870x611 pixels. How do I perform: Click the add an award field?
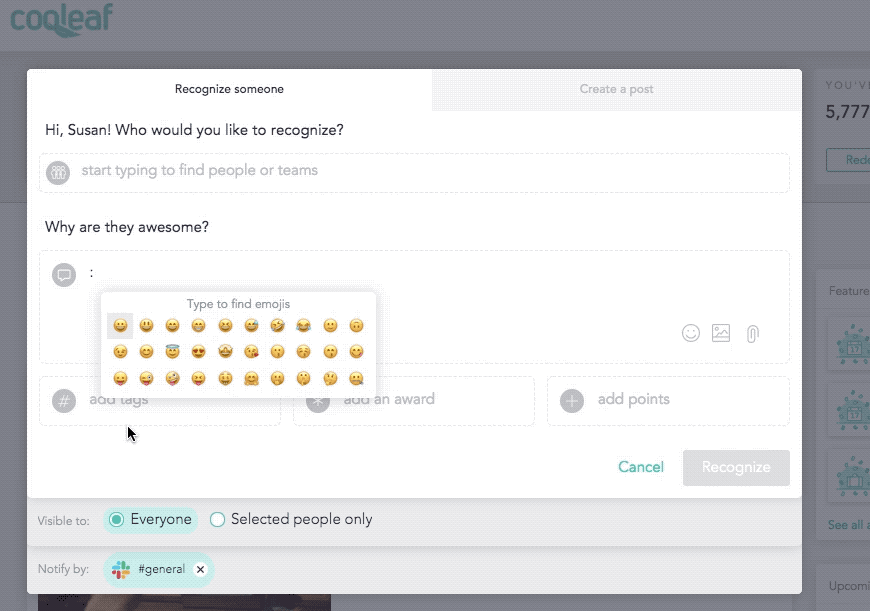[x=414, y=401]
